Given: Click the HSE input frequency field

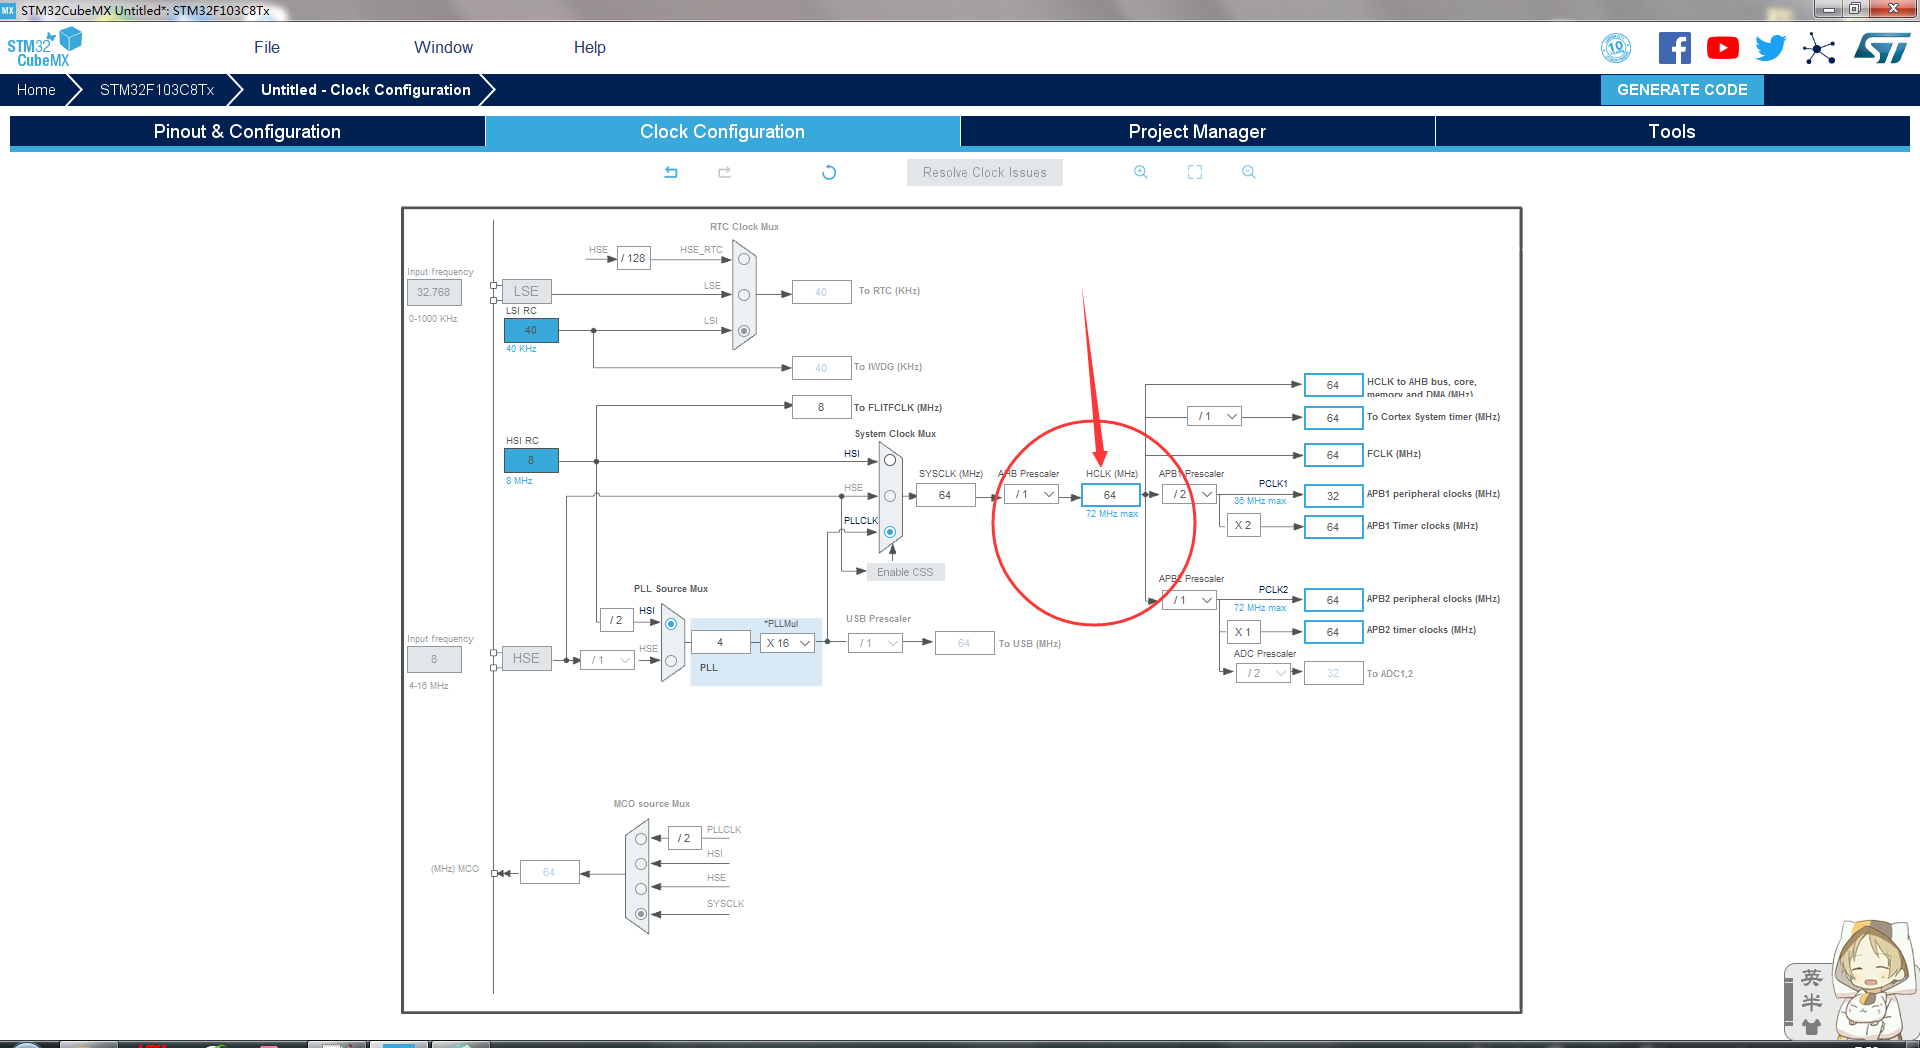Looking at the screenshot, I should 434,659.
